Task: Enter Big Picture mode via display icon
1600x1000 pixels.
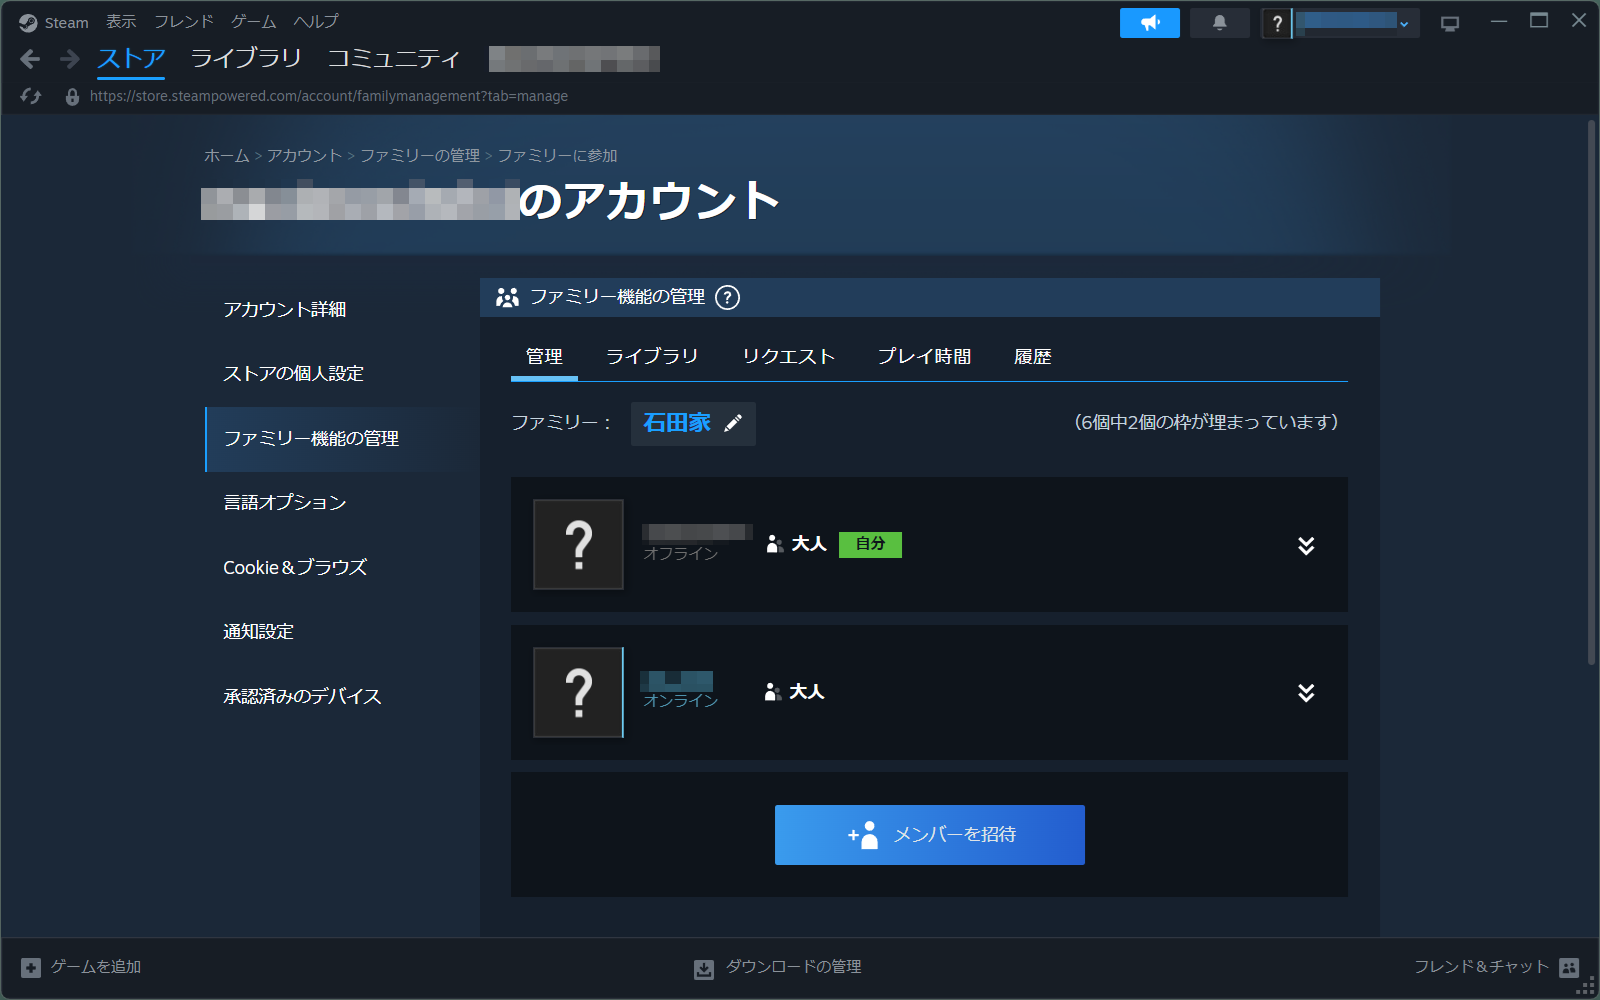Action: [x=1451, y=22]
